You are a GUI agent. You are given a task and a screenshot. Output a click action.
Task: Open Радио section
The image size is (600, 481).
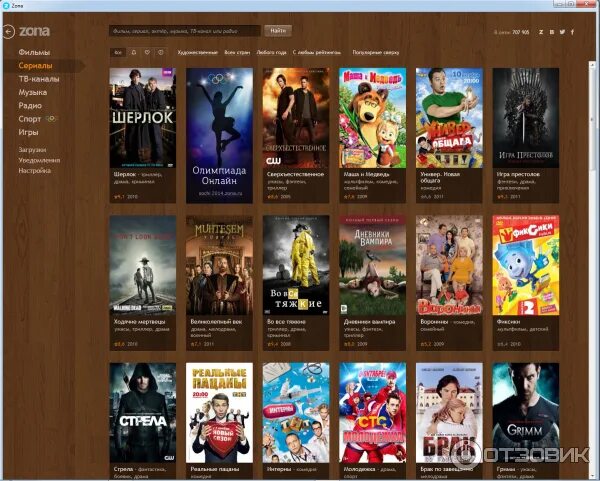[x=30, y=105]
